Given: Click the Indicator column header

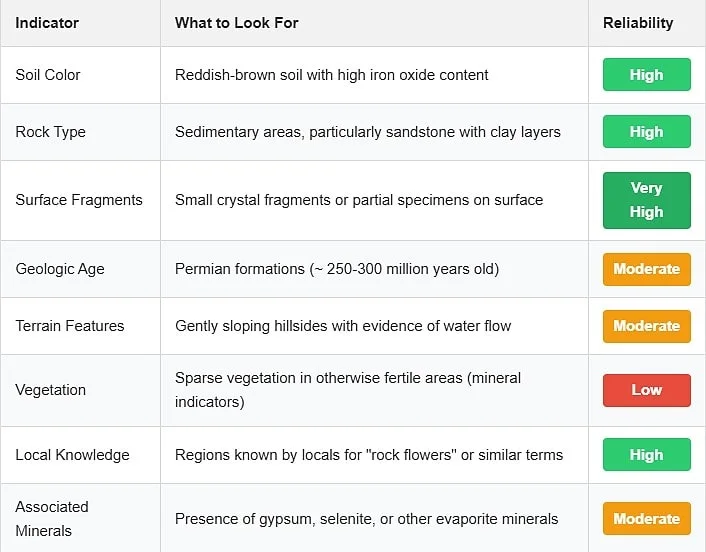Looking at the screenshot, I should [x=47, y=23].
